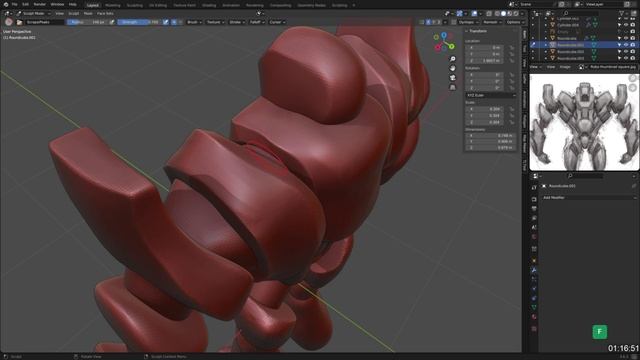The height and width of the screenshot is (360, 640).
Task: Select rendered viewport shading
Action: 516,13
